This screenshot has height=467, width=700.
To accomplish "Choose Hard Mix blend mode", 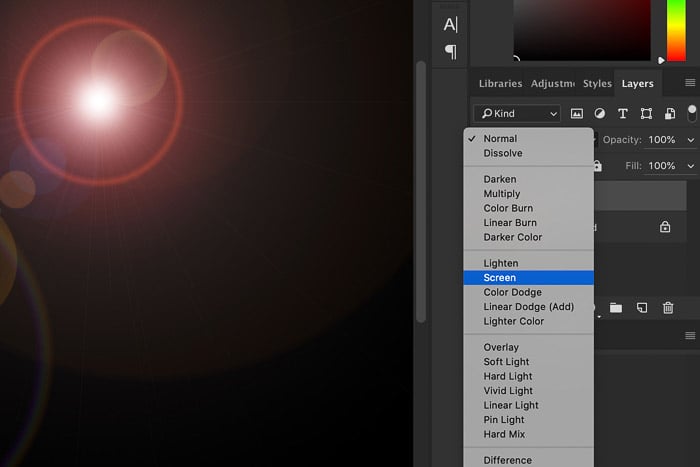I will (x=529, y=434).
